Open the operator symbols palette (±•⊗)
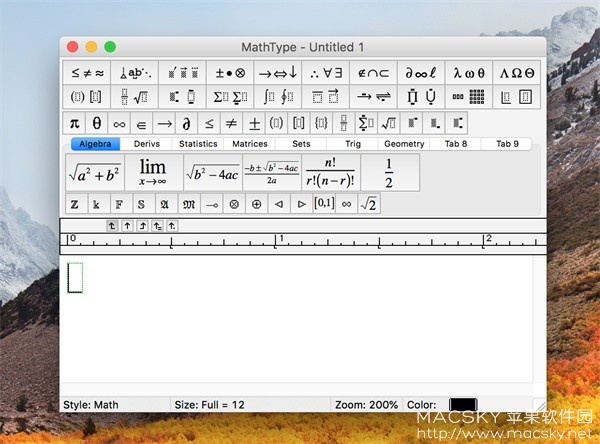 click(x=230, y=72)
